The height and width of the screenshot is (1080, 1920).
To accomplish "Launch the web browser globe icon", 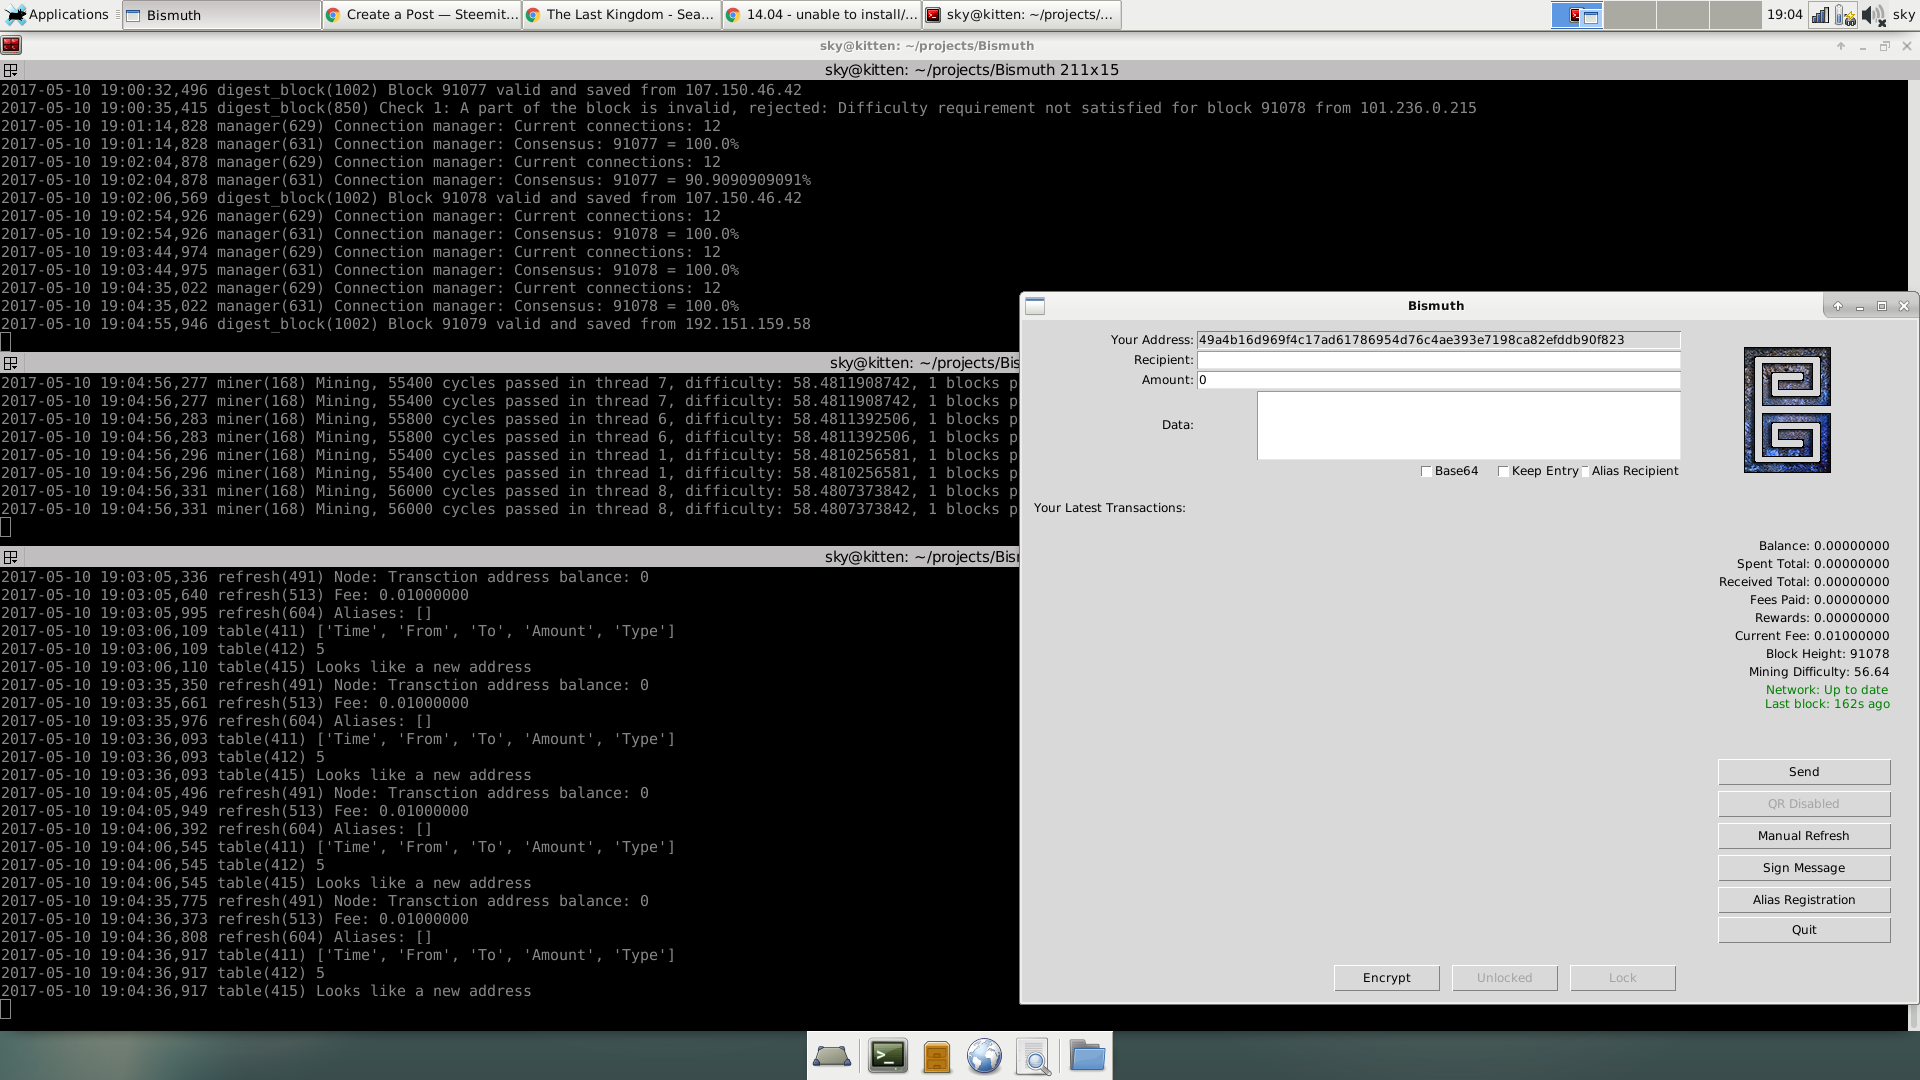I will [x=984, y=1056].
